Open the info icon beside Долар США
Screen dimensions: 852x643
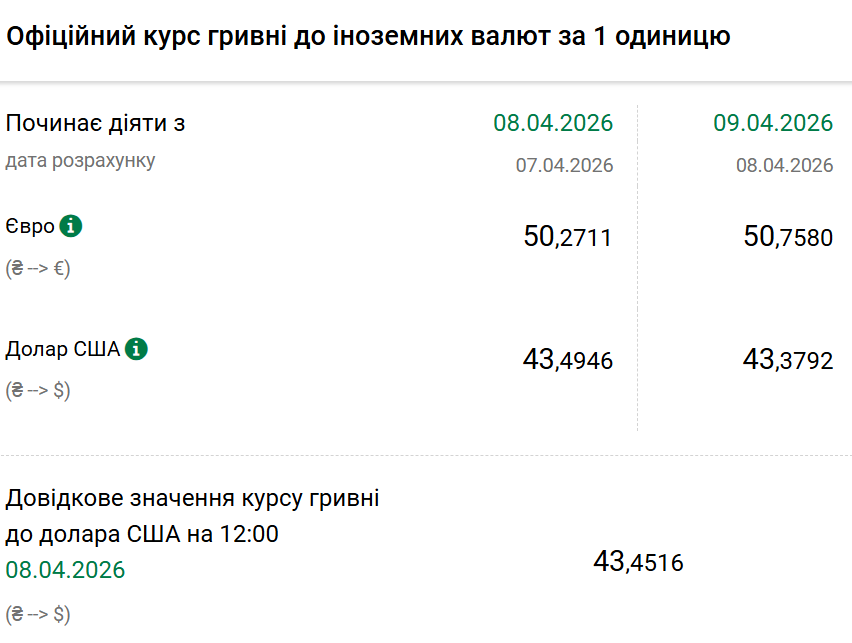[x=136, y=349]
